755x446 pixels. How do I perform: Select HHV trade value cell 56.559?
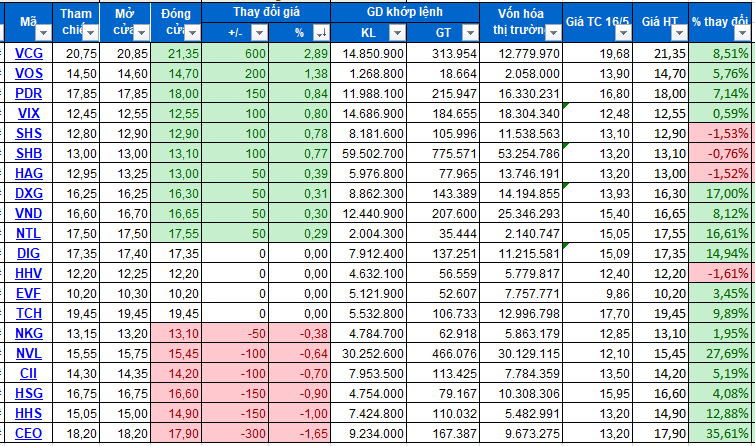click(x=443, y=274)
